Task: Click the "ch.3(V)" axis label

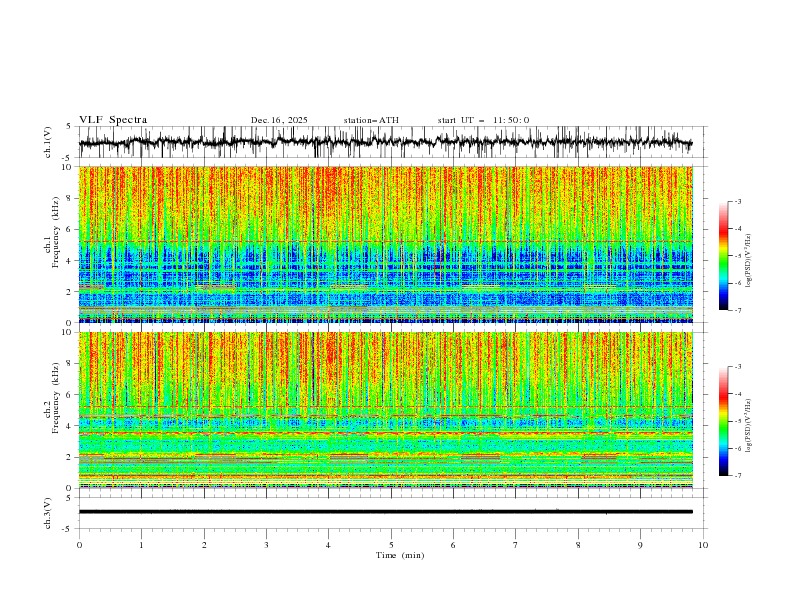Action: click(x=48, y=513)
